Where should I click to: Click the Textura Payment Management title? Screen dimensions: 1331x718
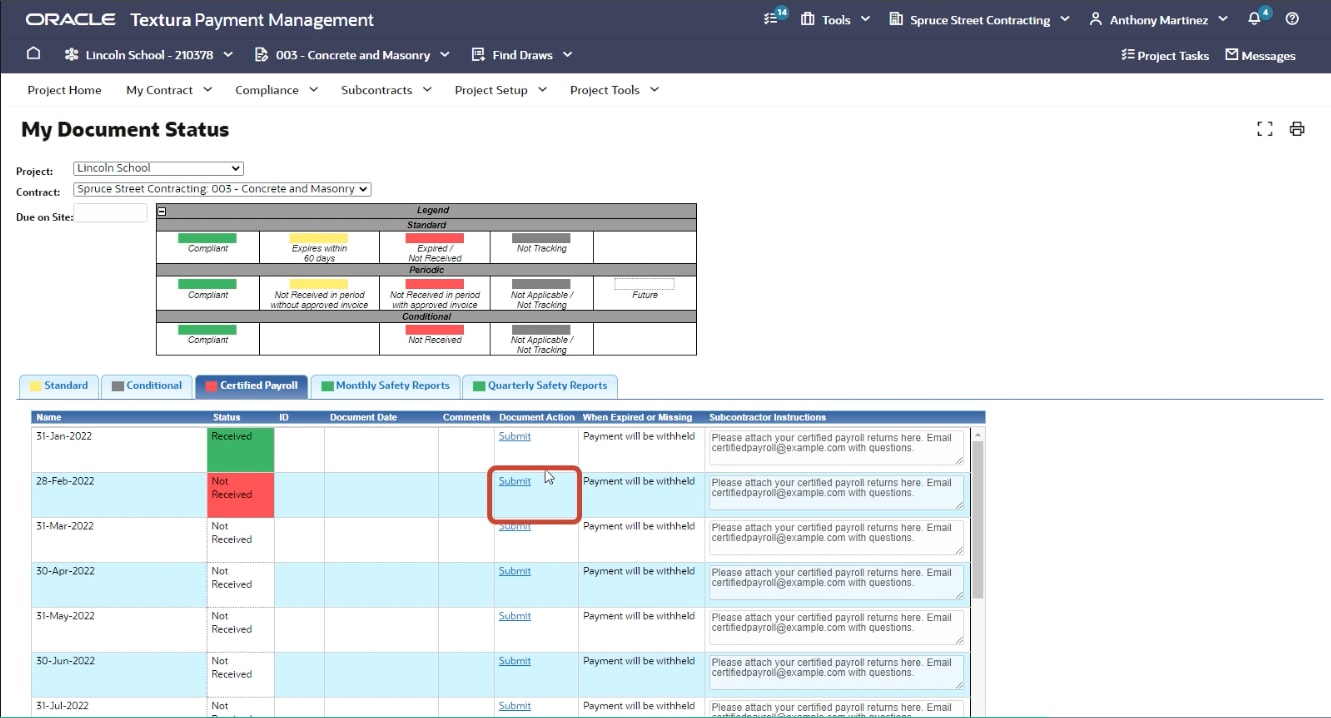click(x=252, y=19)
